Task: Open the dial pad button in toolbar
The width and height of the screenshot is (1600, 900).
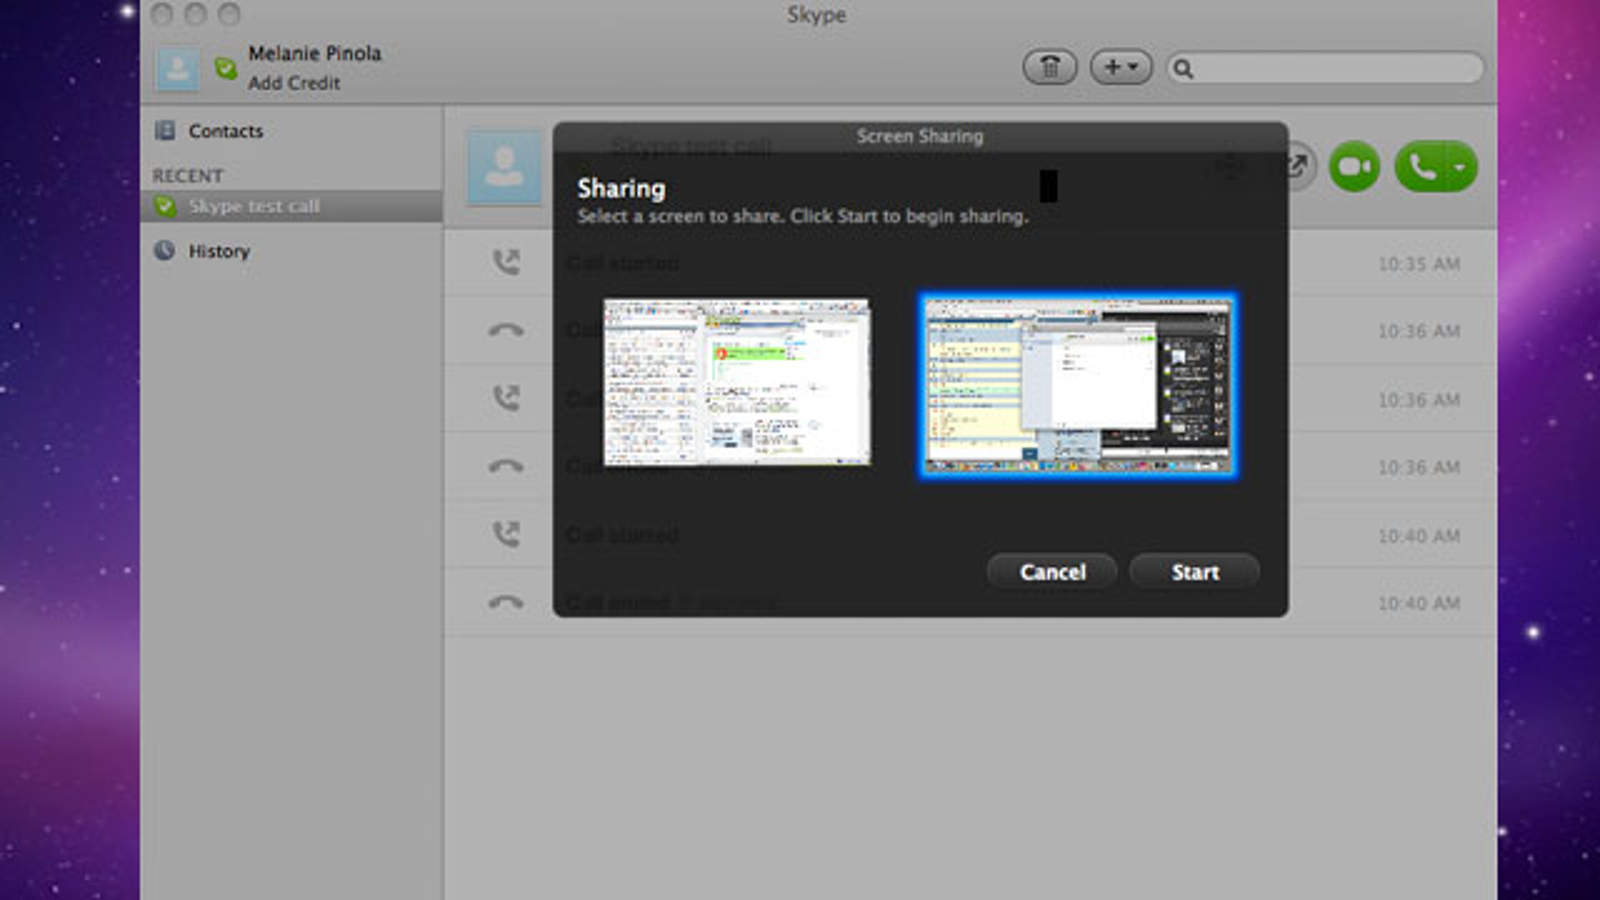Action: [x=1050, y=67]
